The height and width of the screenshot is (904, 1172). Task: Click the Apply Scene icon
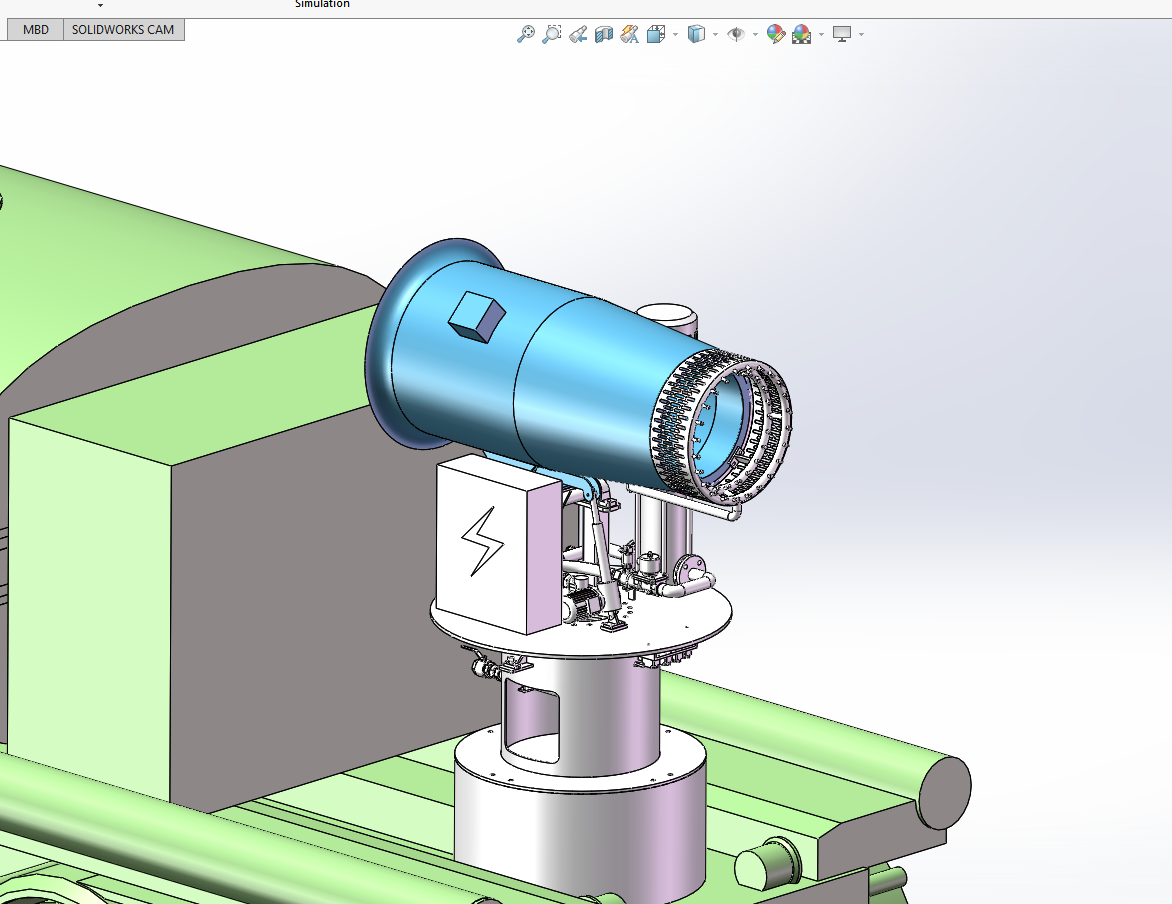pyautogui.click(x=801, y=34)
